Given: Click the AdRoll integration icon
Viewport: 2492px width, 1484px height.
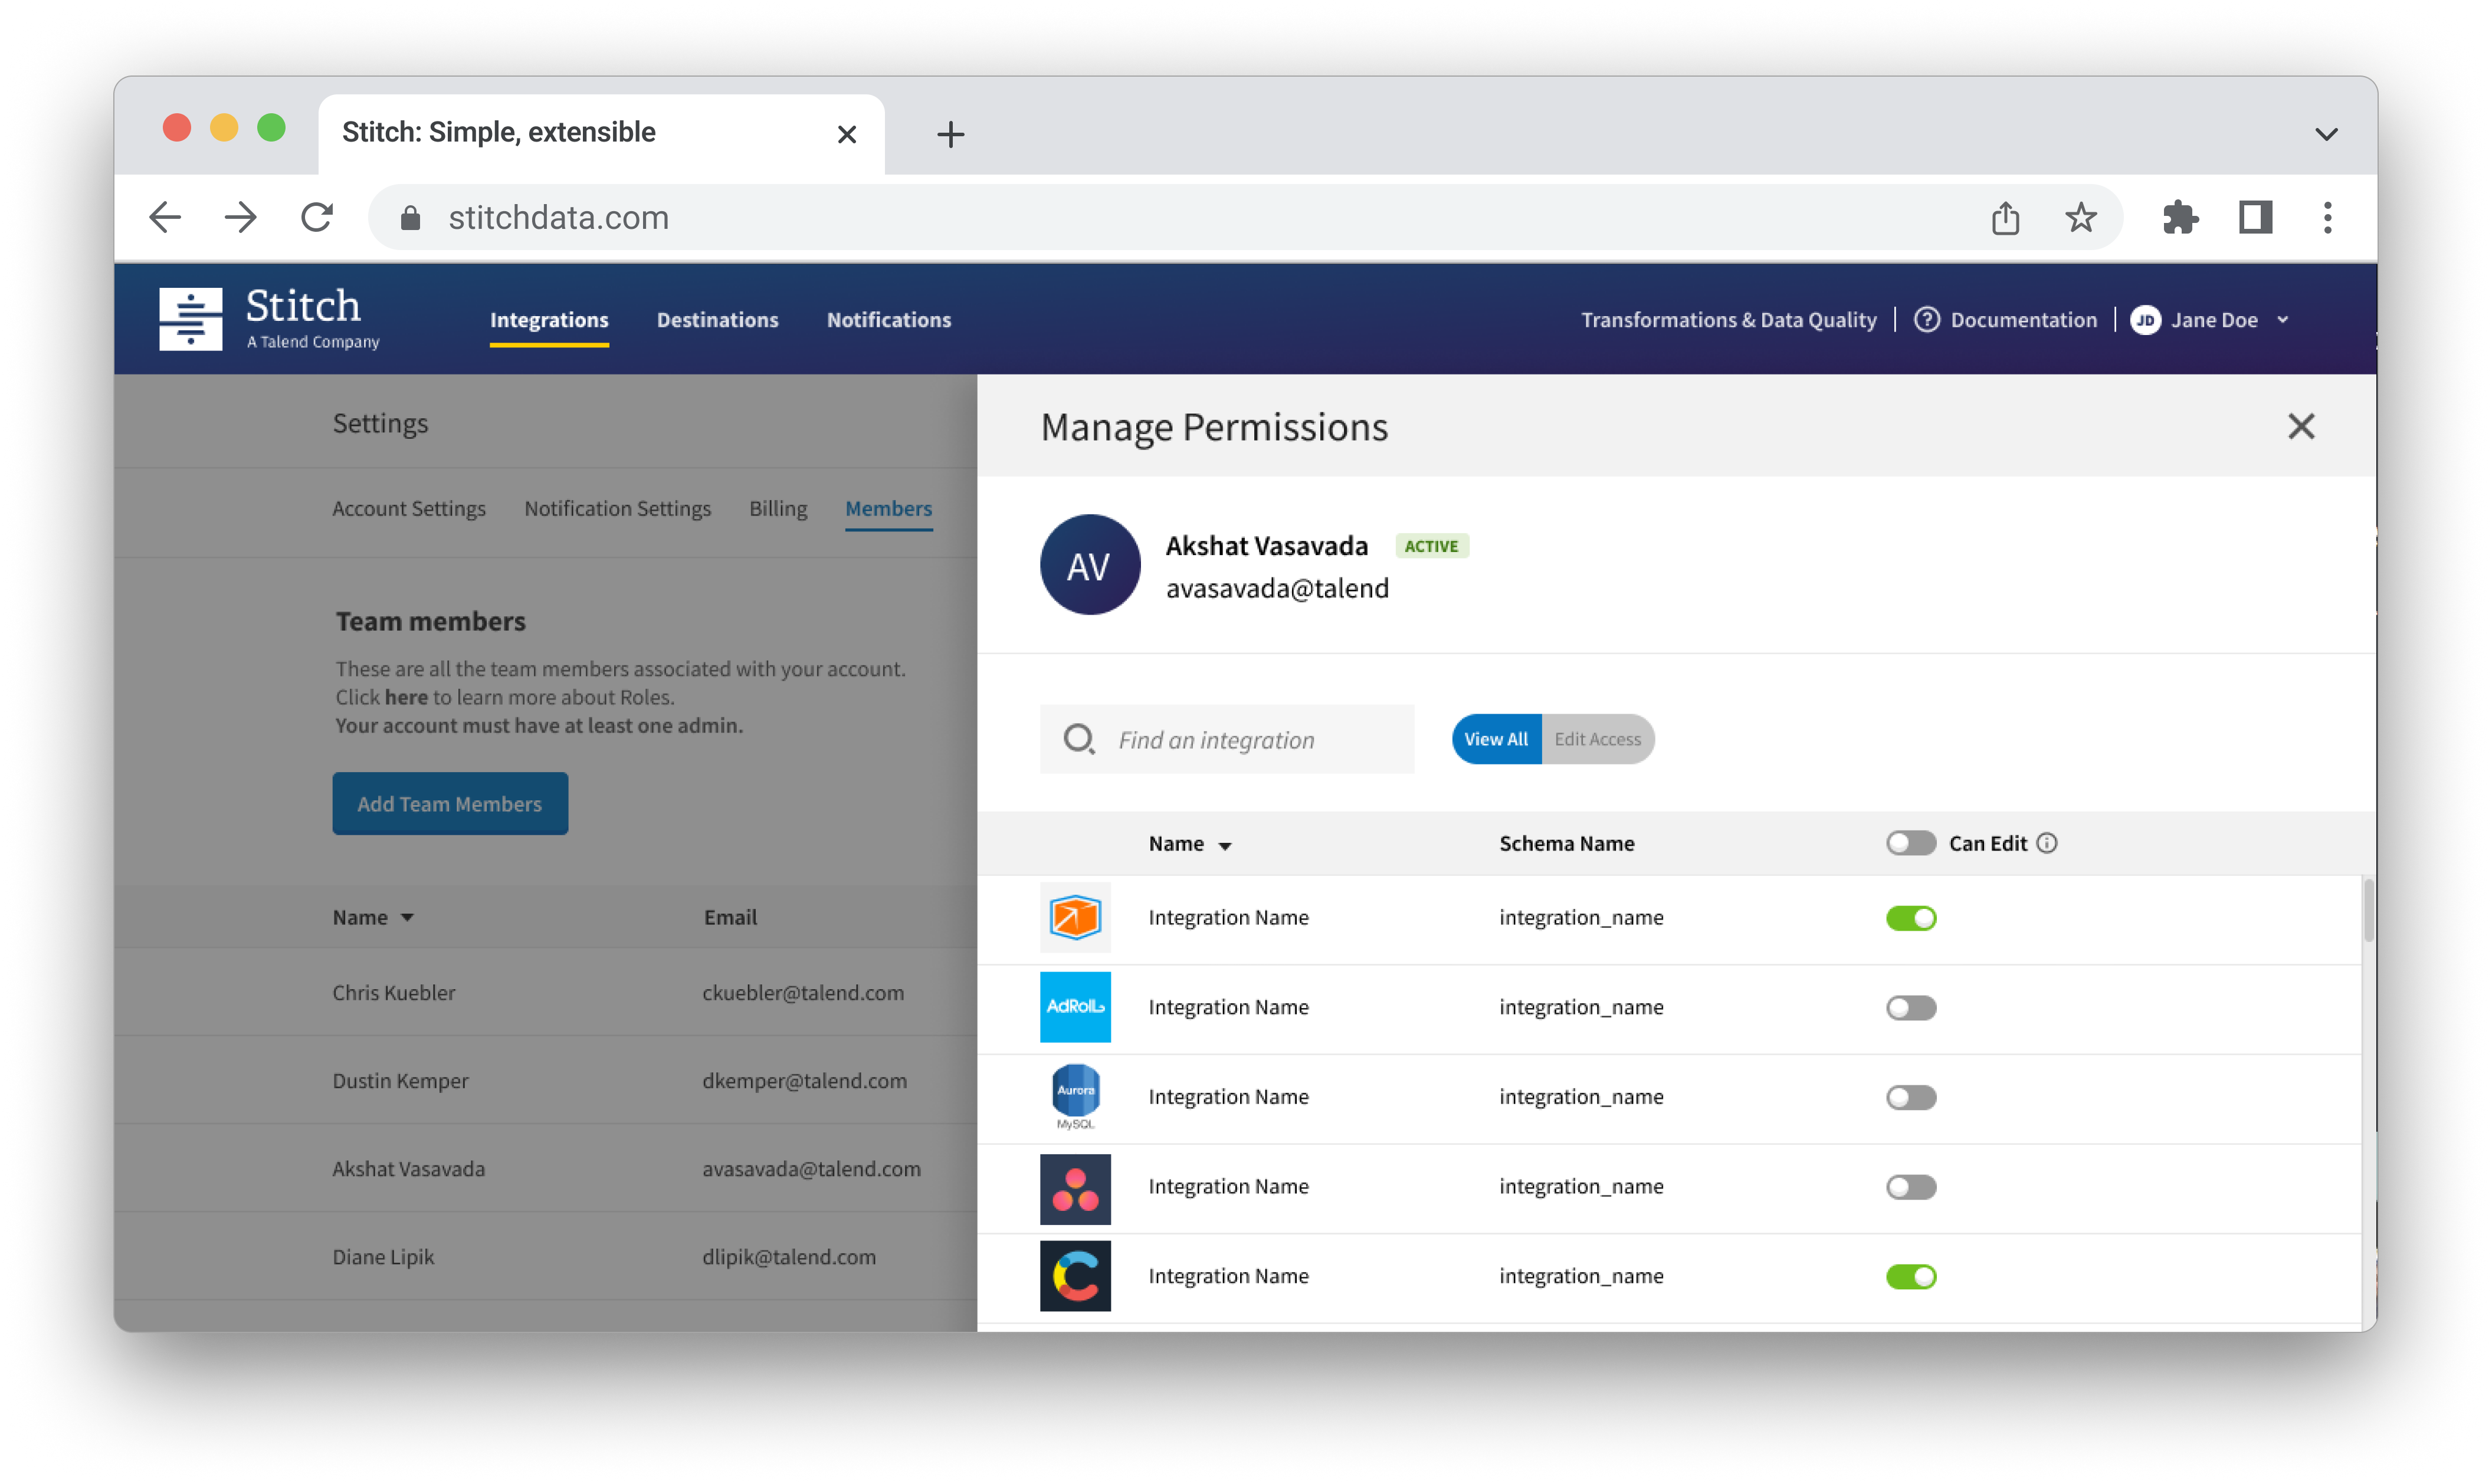Looking at the screenshot, I should click(x=1075, y=1007).
